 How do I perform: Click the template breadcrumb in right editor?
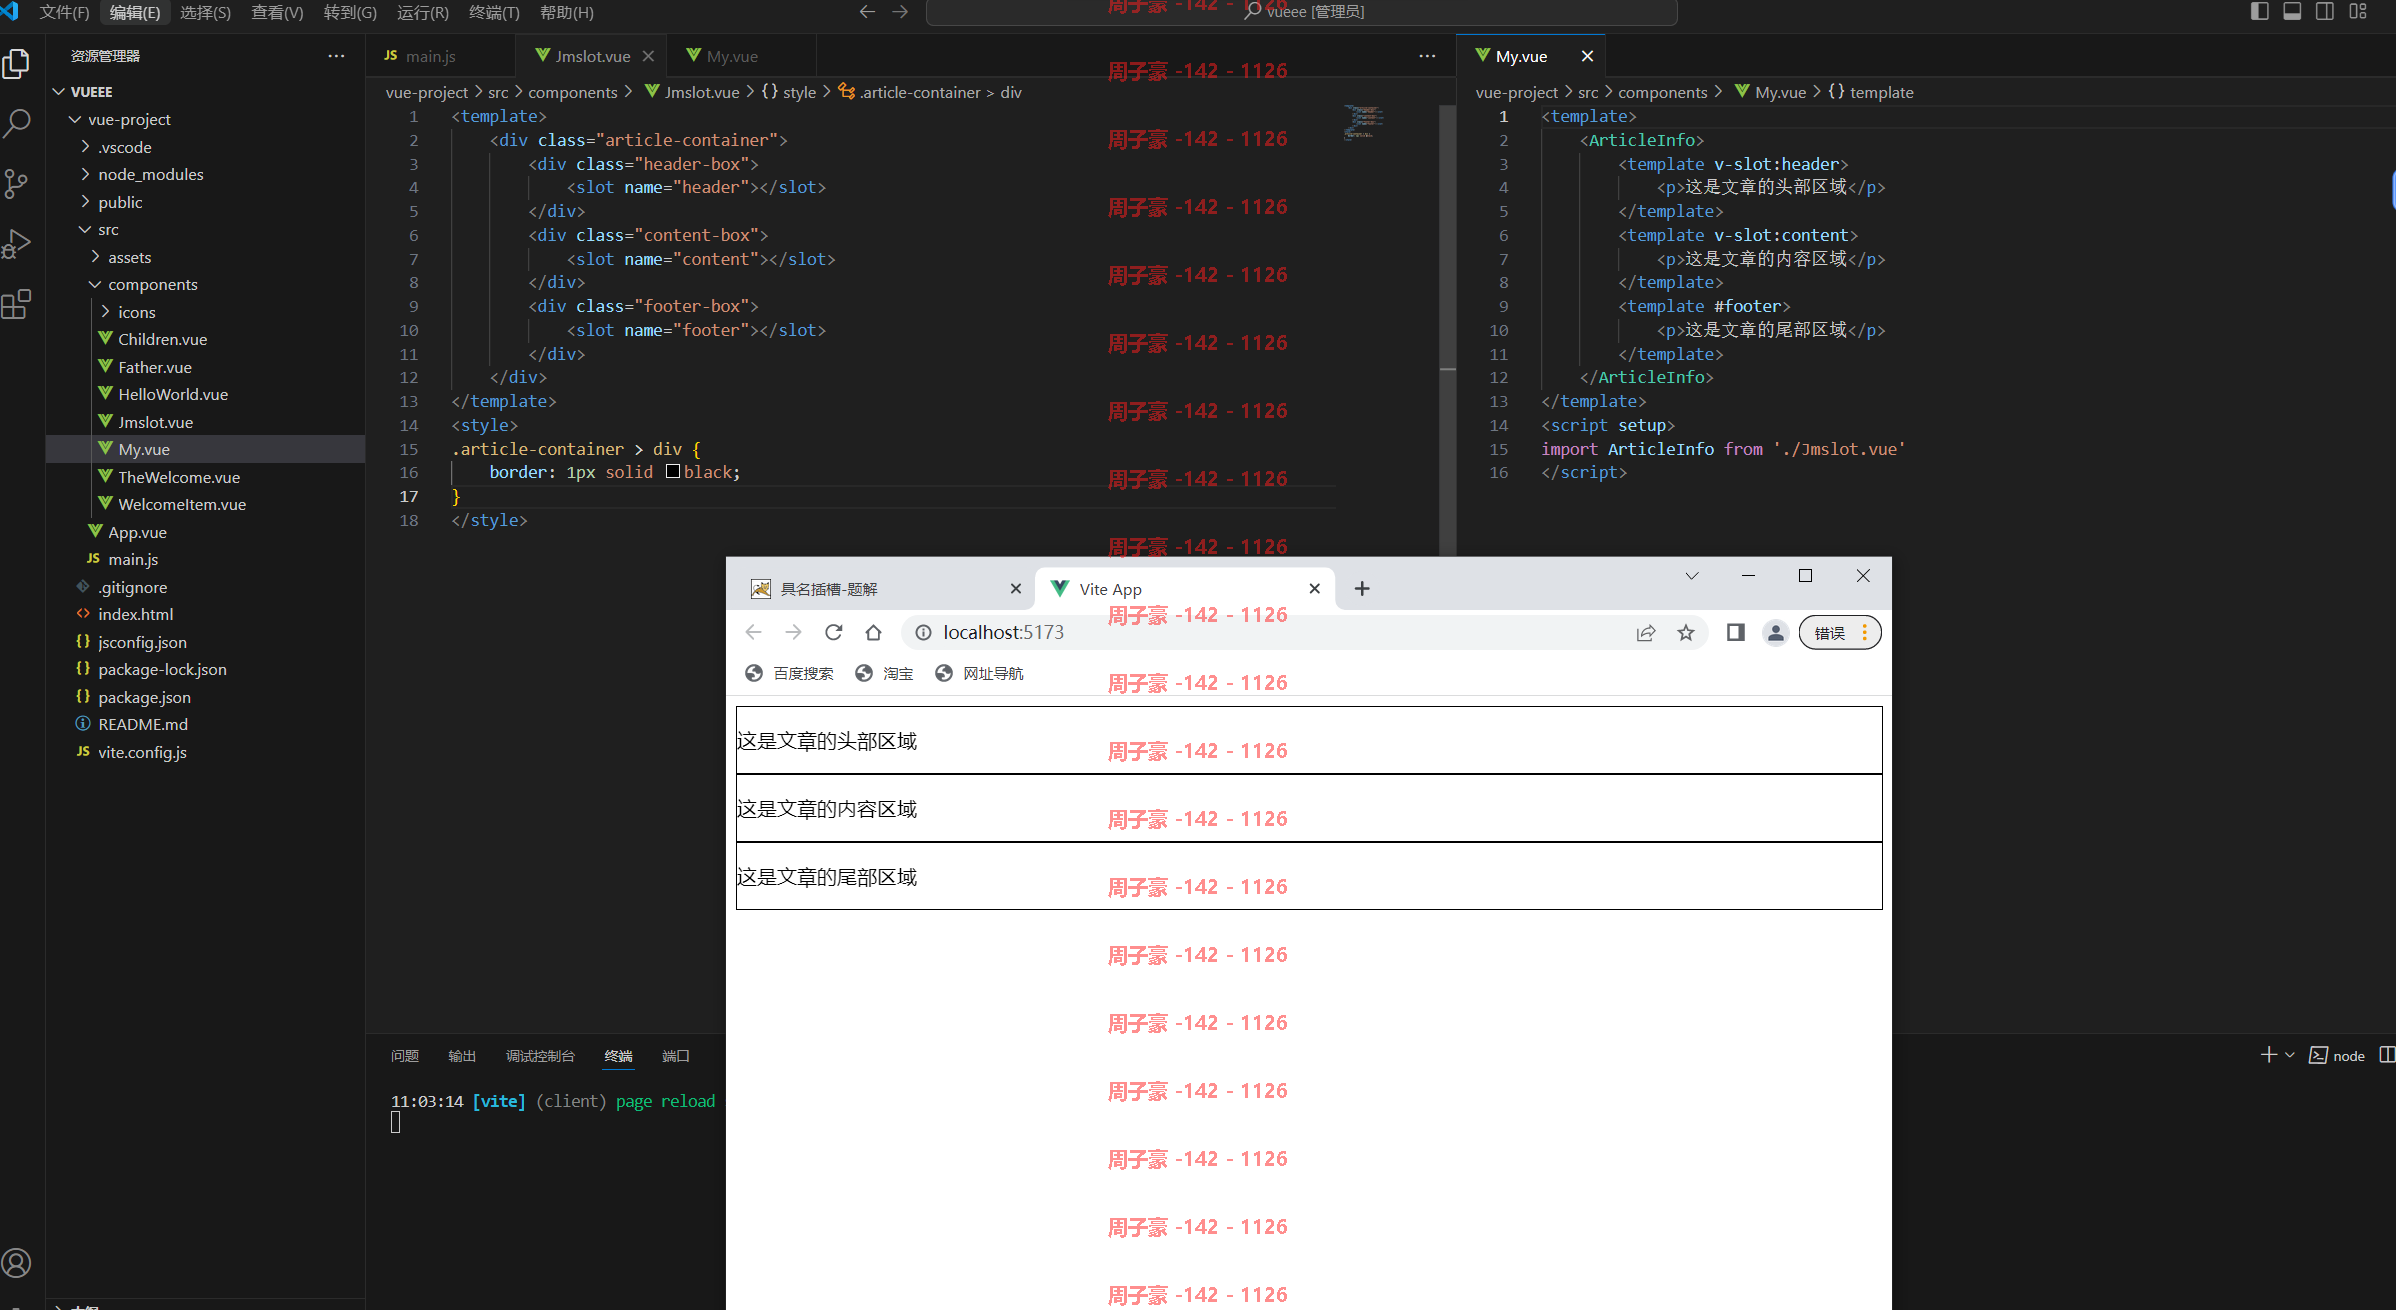coord(1881,92)
